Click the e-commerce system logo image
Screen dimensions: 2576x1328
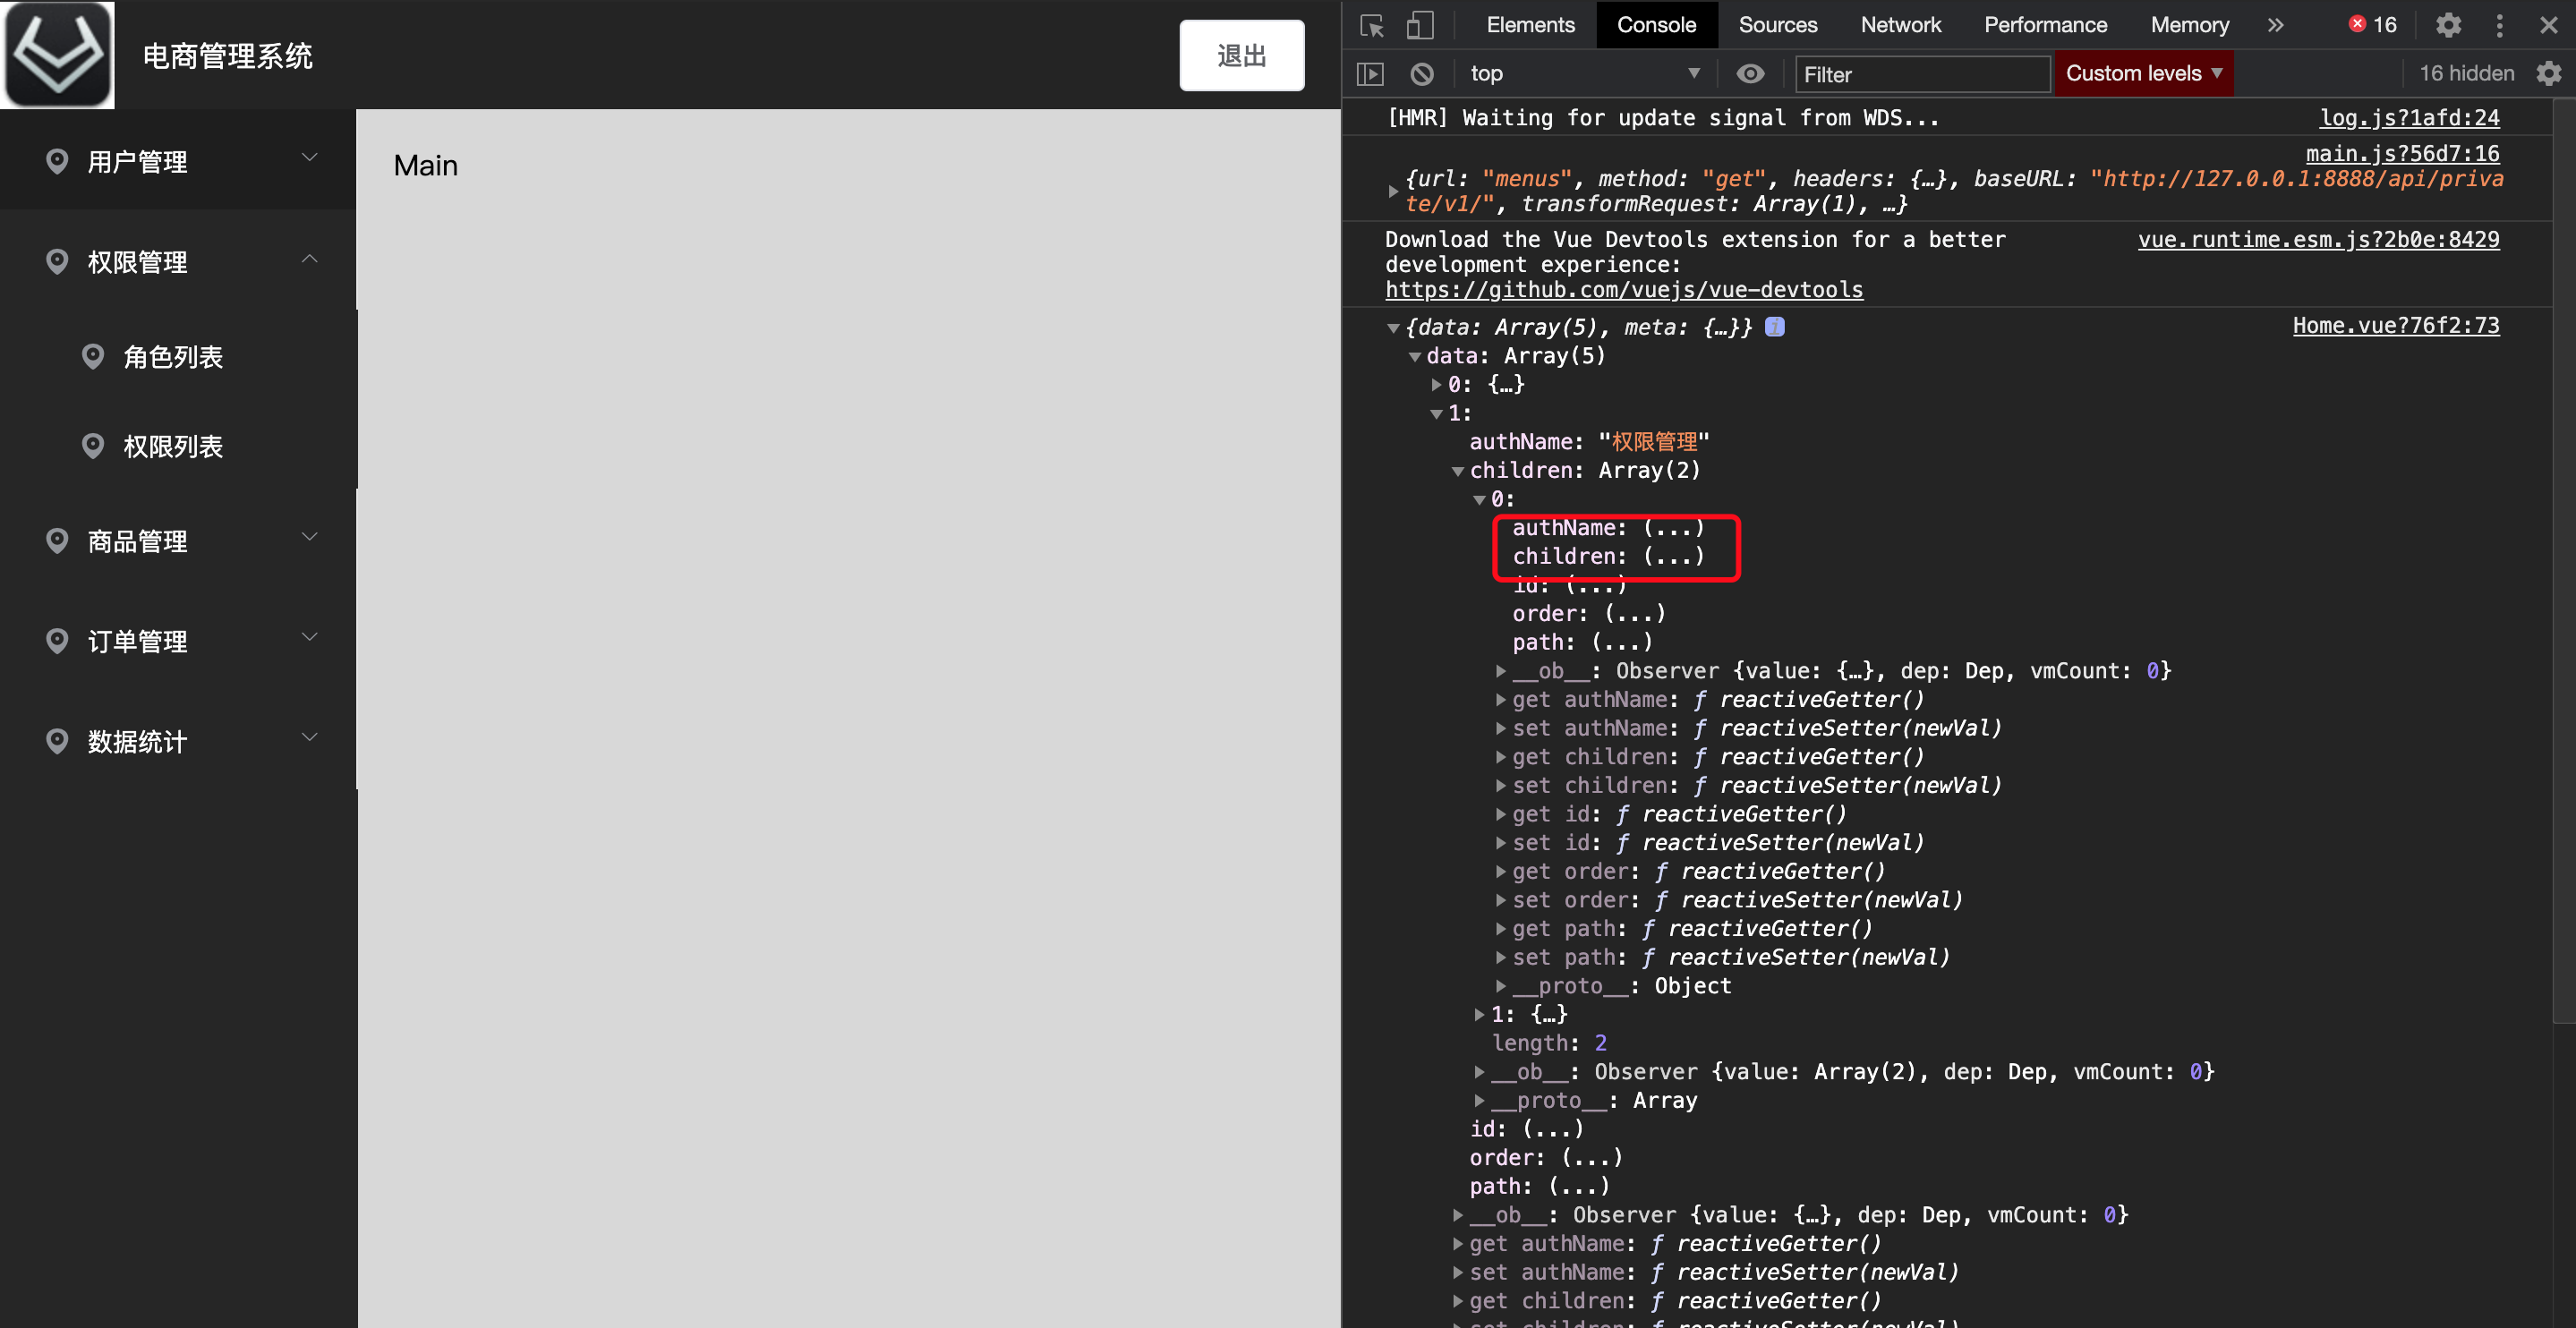coord(58,54)
